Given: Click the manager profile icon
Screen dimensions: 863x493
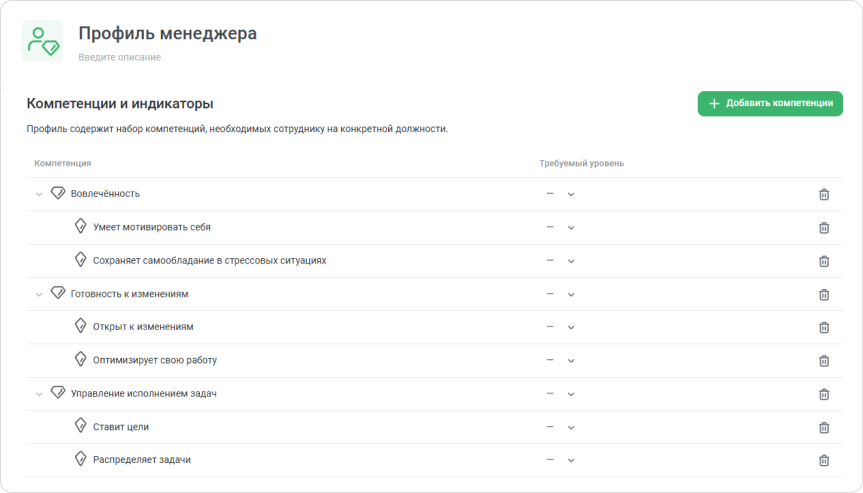Looking at the screenshot, I should click(43, 41).
